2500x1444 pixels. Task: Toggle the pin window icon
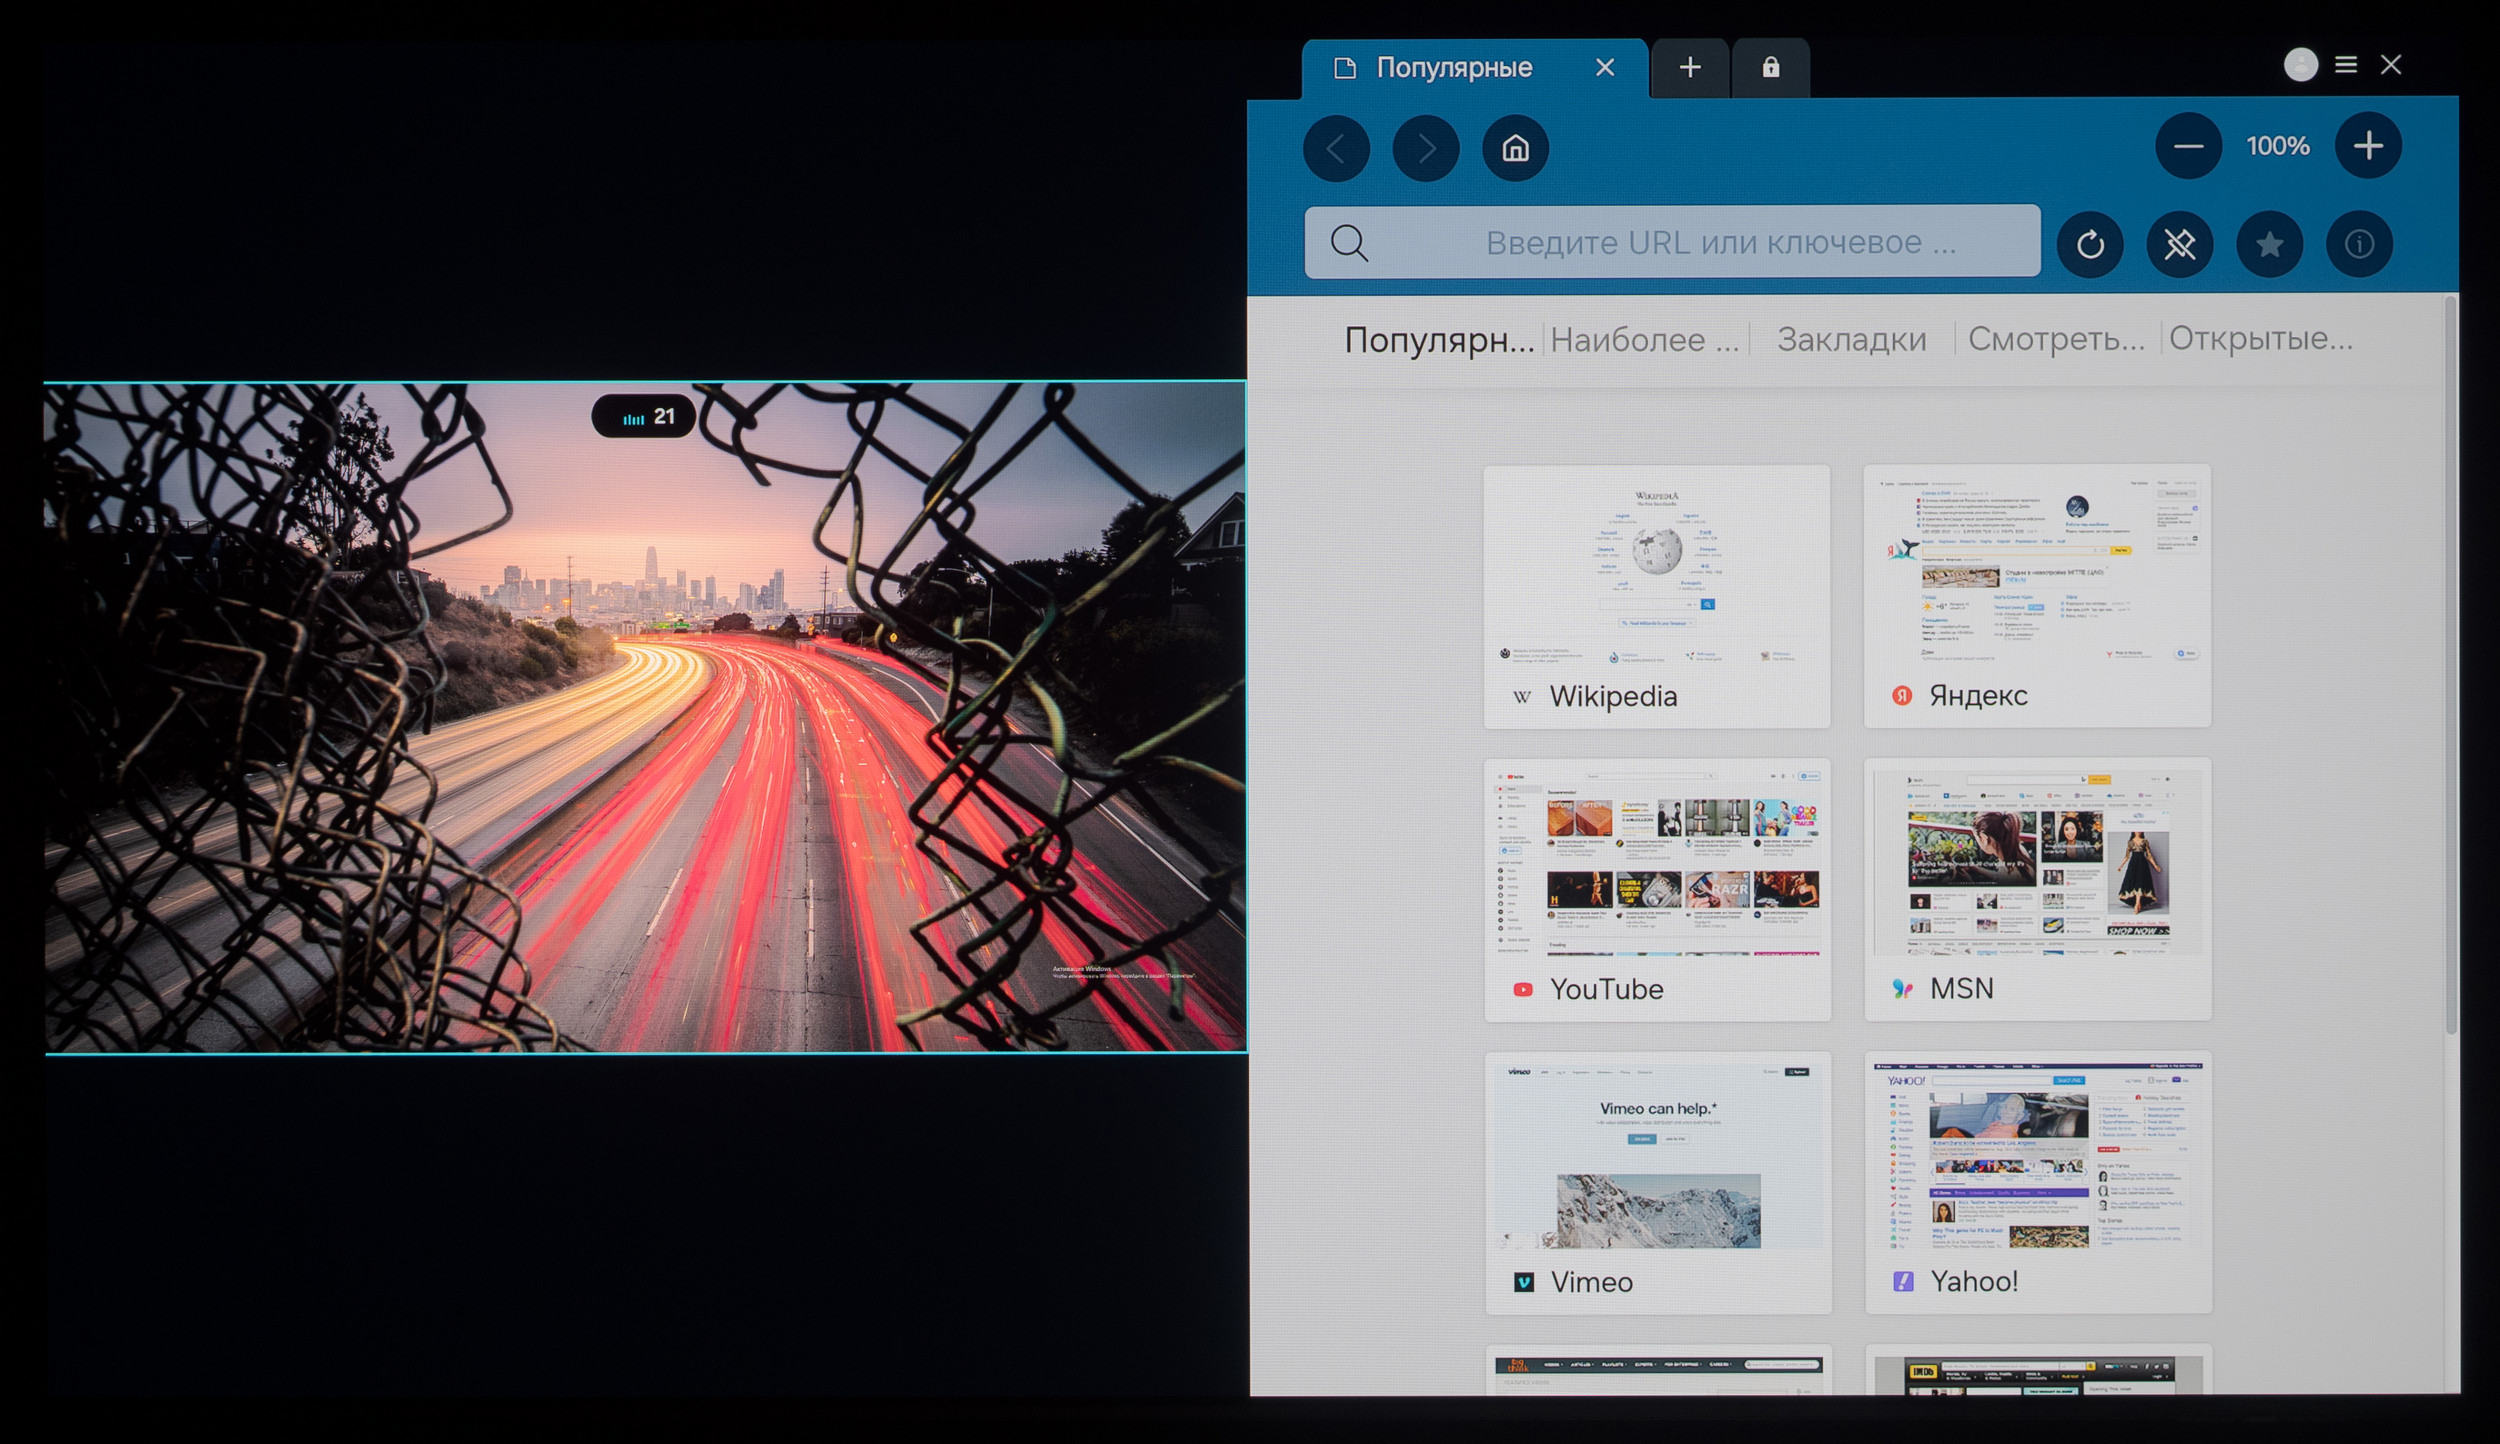(x=2180, y=244)
